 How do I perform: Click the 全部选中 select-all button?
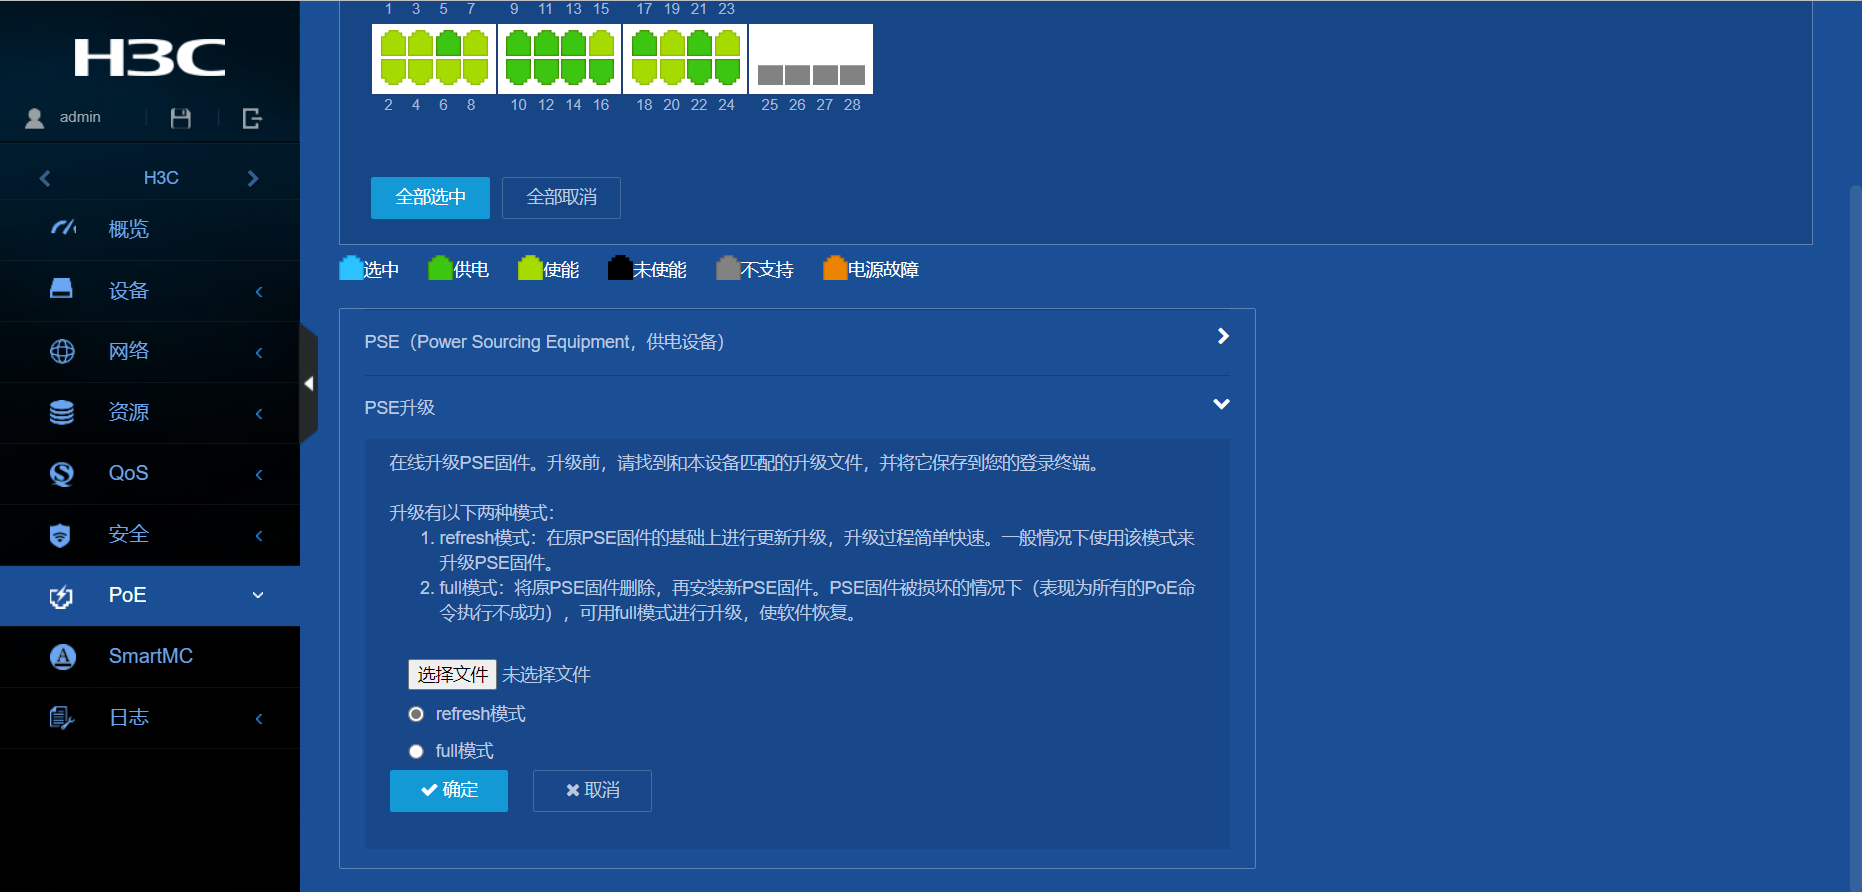[430, 198]
